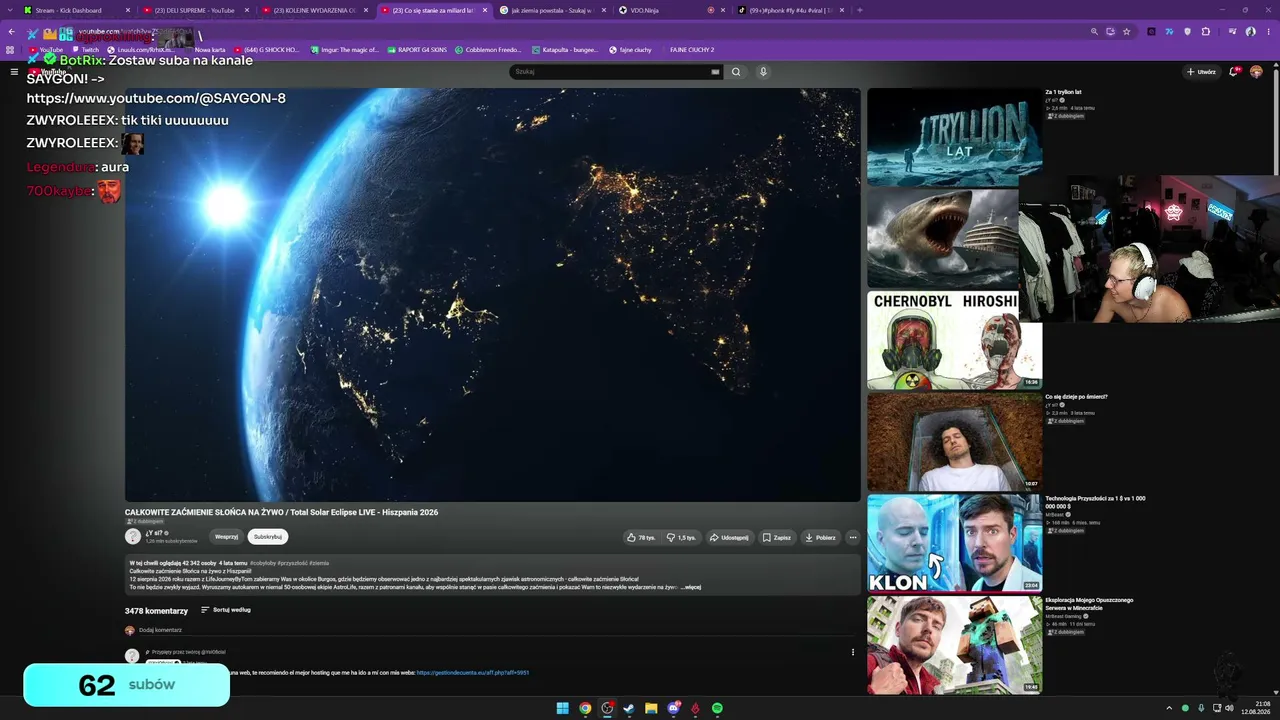Go back with the browser back arrow
This screenshot has height=720, width=1280.
click(x=12, y=31)
